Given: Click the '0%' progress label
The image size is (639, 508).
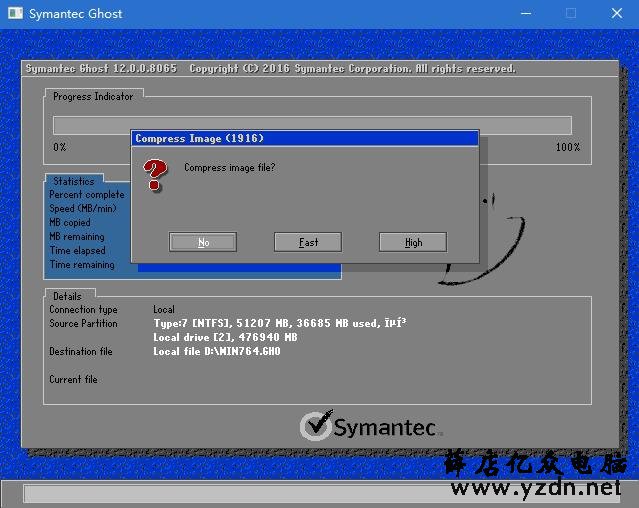Looking at the screenshot, I should pyautogui.click(x=59, y=147).
